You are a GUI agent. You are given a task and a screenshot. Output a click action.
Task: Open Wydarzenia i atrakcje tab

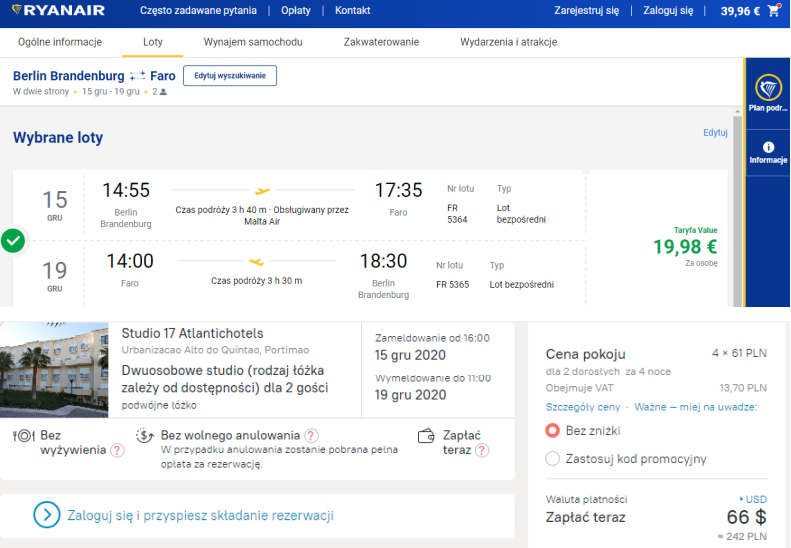click(508, 42)
